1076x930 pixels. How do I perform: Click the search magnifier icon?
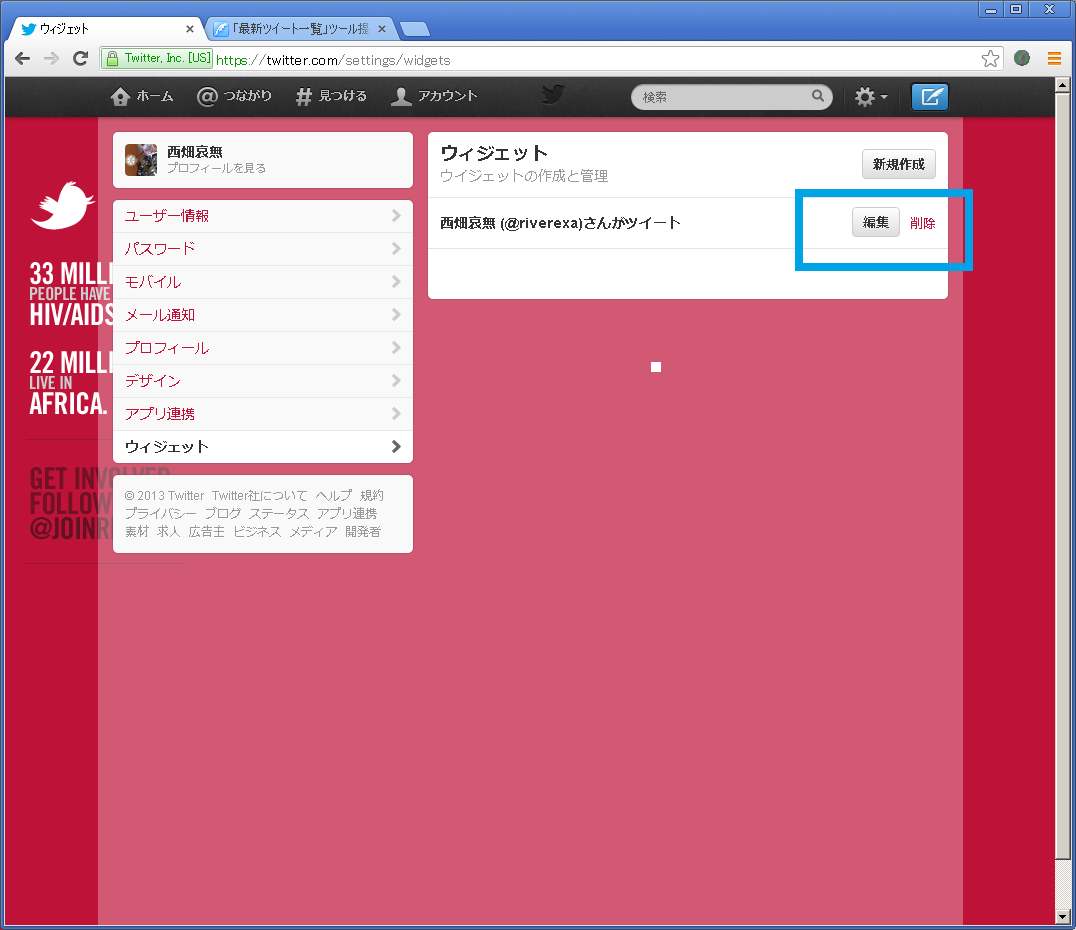(817, 96)
